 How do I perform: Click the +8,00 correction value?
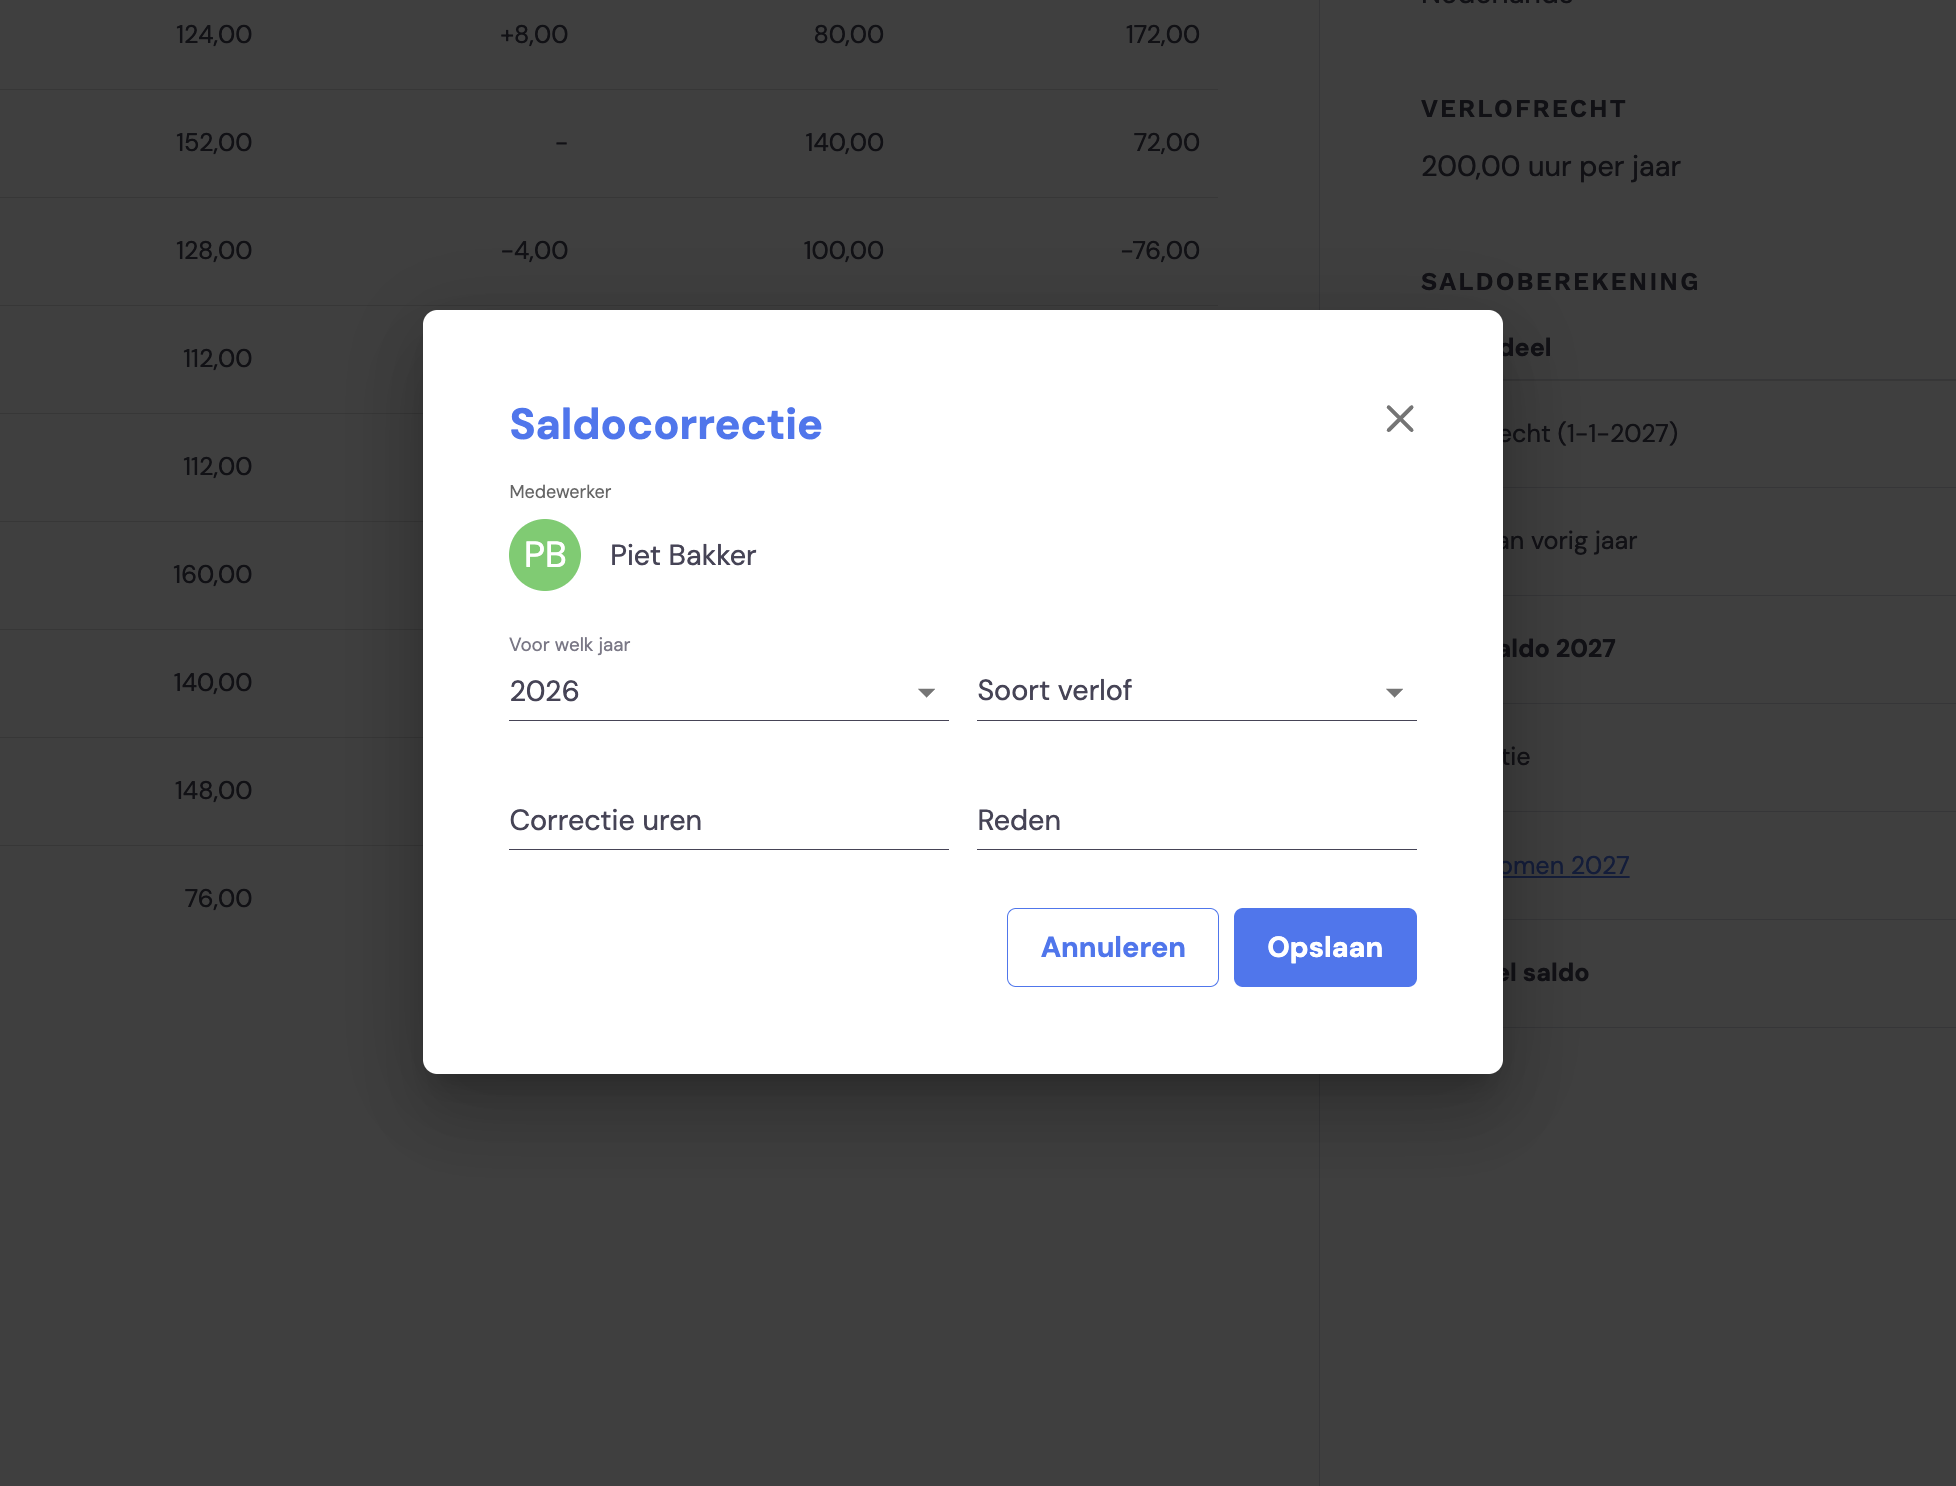pos(534,34)
